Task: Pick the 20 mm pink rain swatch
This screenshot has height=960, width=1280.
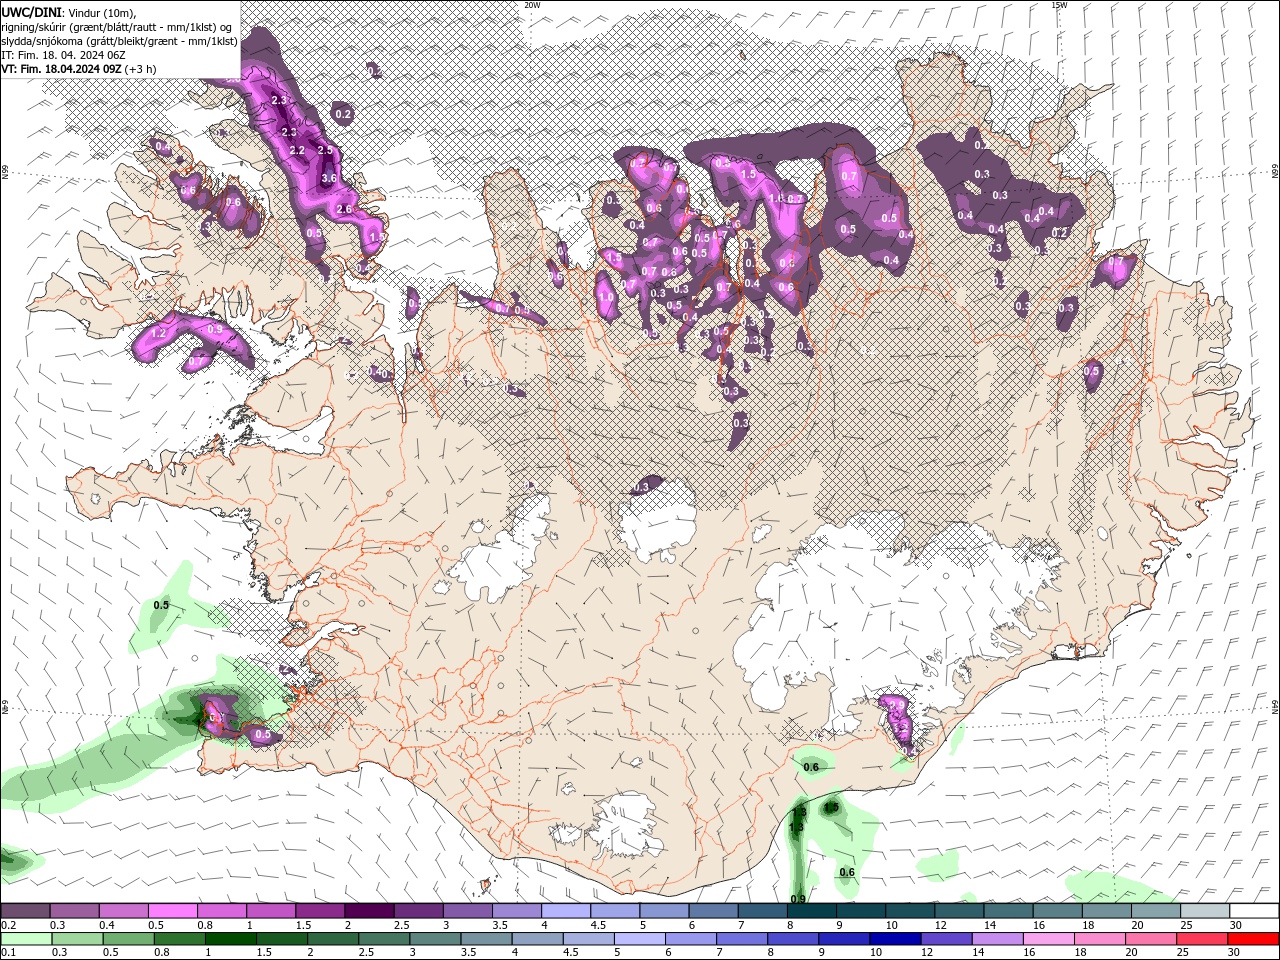Action: coord(1151,939)
